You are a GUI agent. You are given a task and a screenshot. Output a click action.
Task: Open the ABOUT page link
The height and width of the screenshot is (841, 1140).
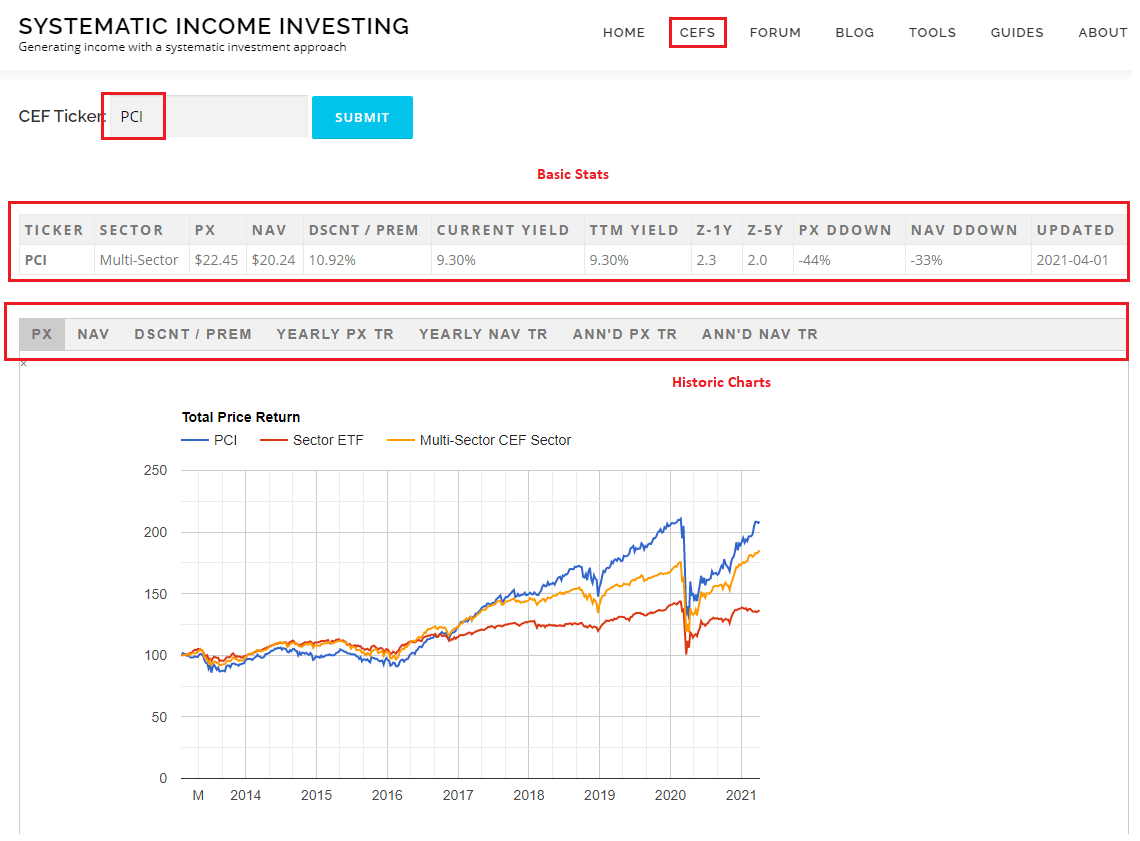tap(1103, 33)
